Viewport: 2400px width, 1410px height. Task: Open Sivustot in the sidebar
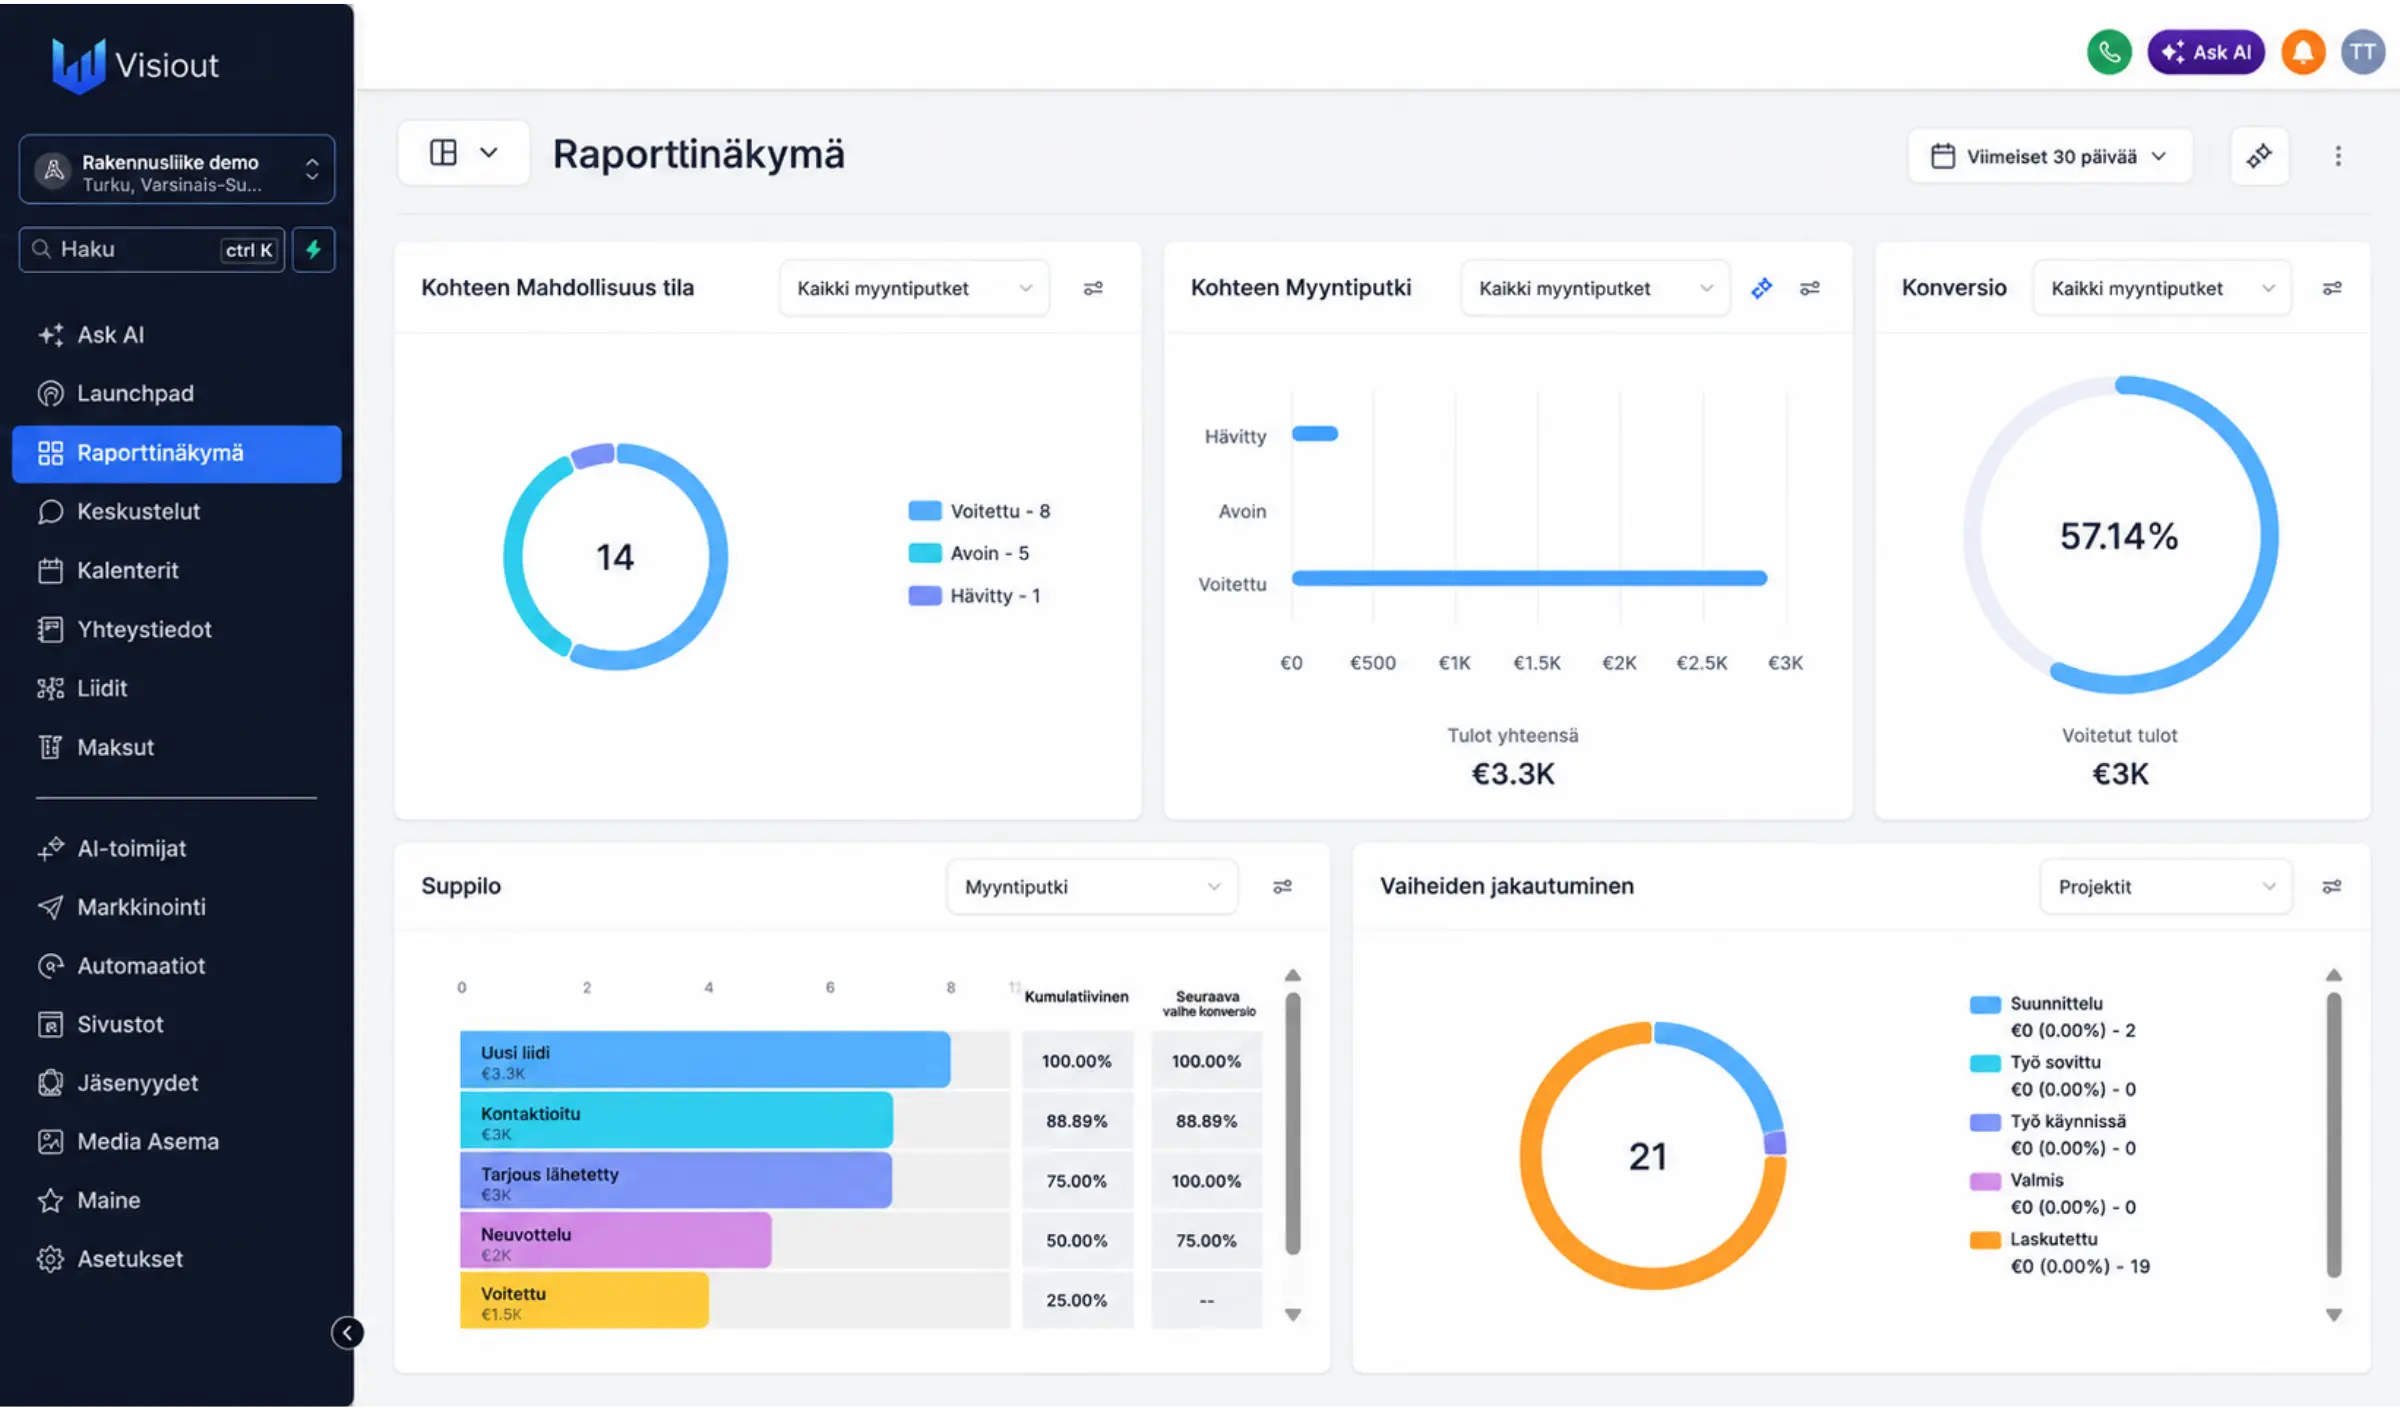[x=177, y=1025]
